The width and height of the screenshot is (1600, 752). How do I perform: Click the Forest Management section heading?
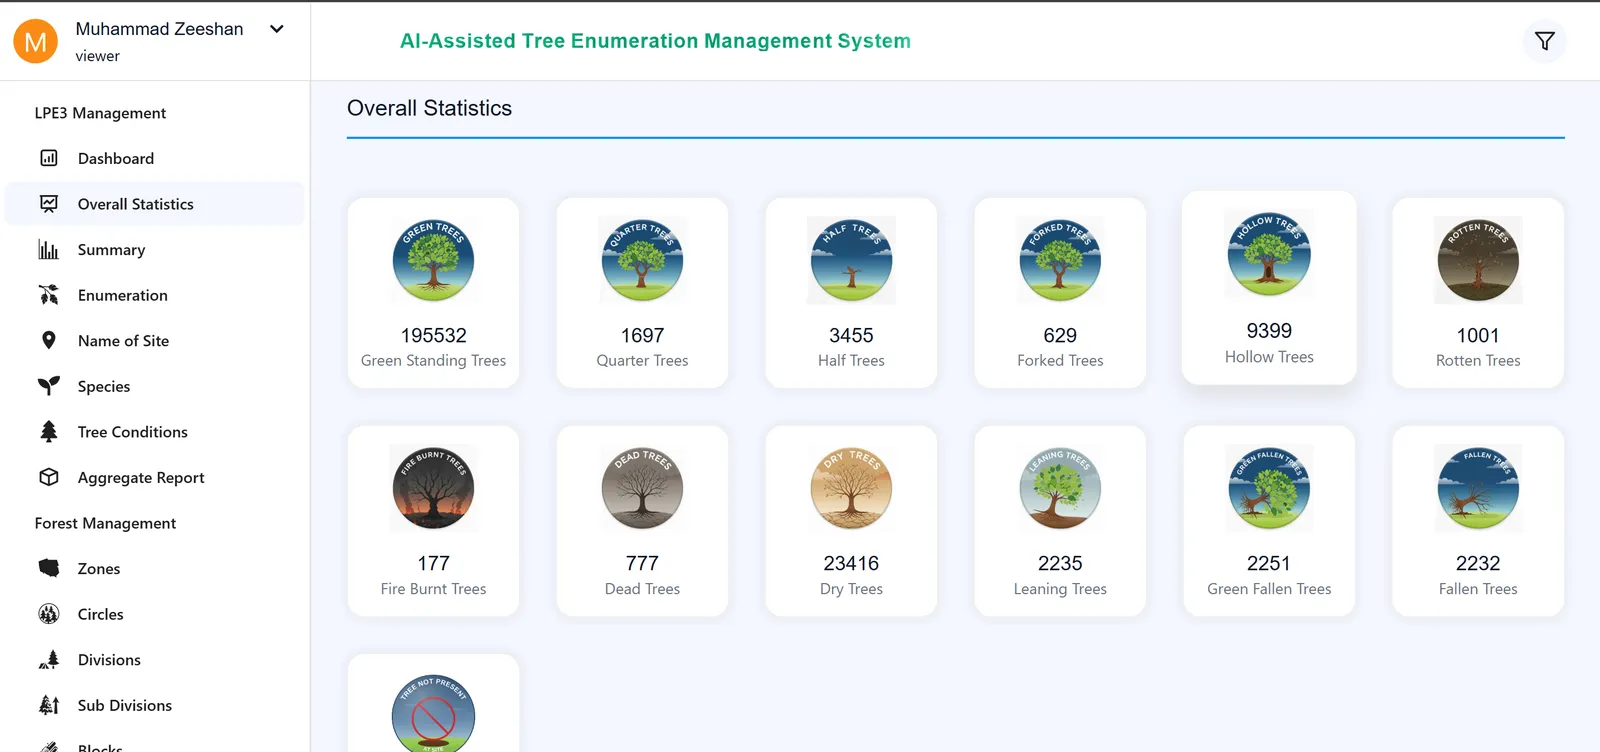[x=105, y=523]
